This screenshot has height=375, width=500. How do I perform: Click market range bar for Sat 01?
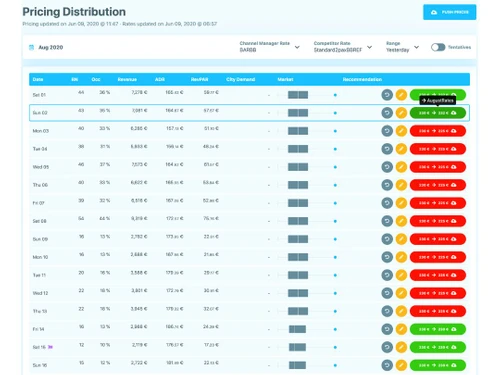coord(298,95)
